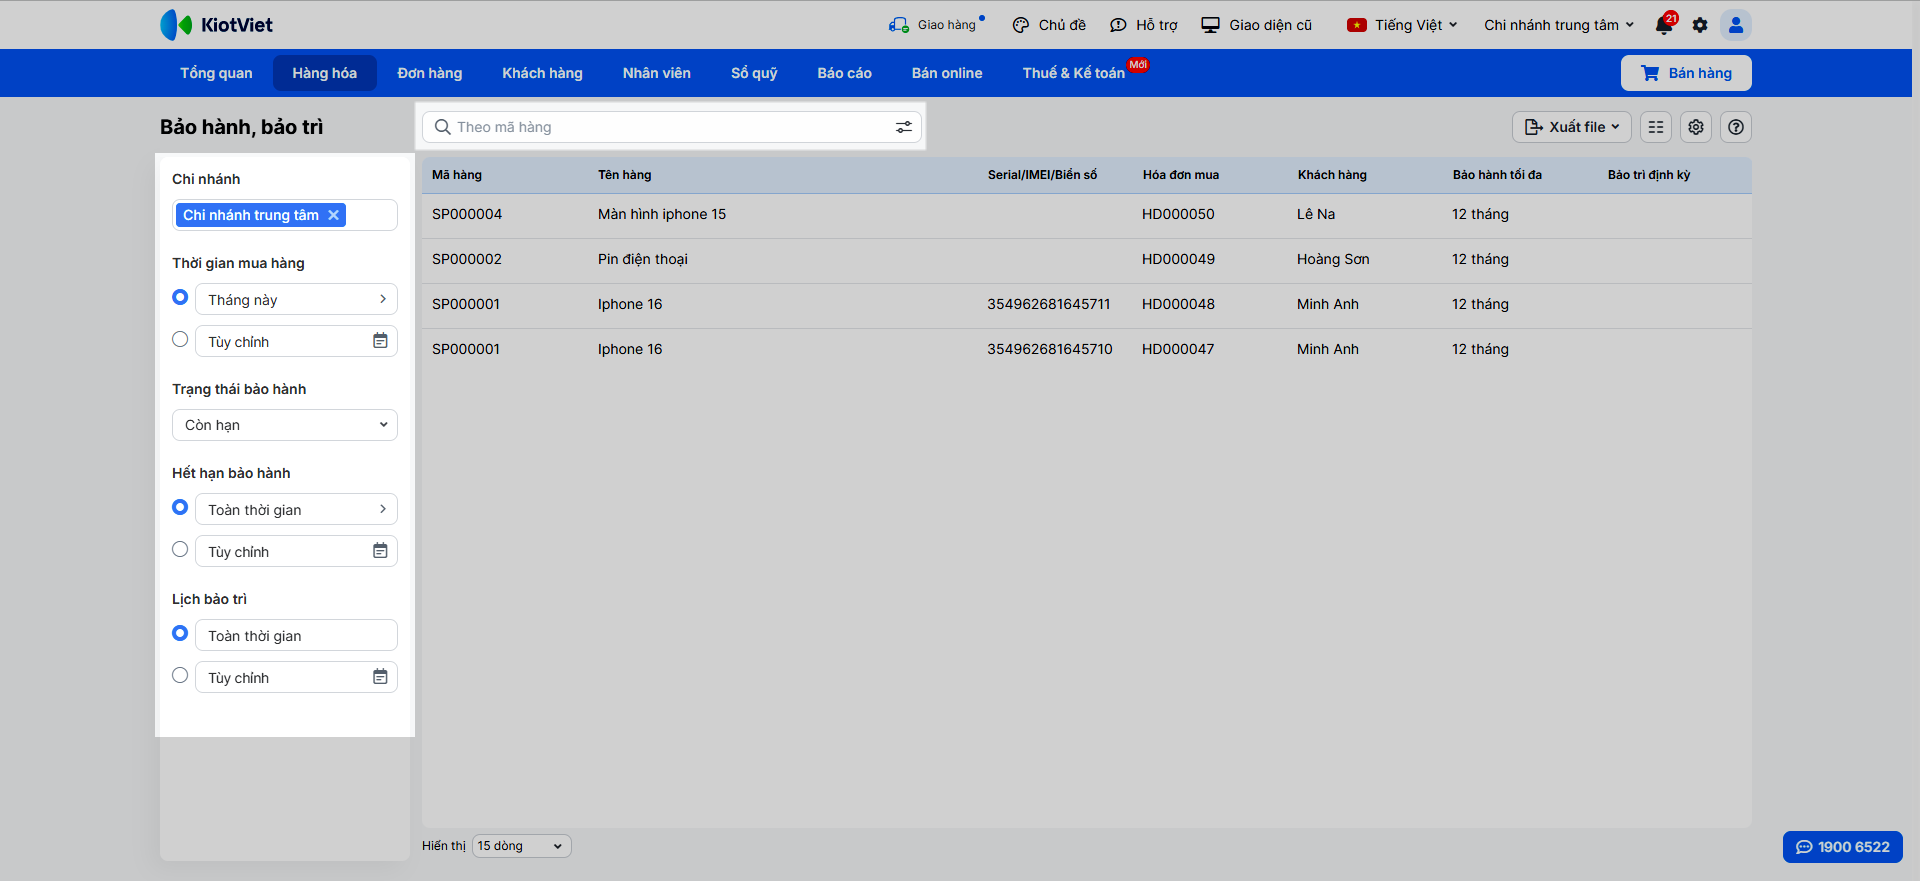Click invoice HD000048
The width and height of the screenshot is (1920, 881).
click(x=1178, y=304)
